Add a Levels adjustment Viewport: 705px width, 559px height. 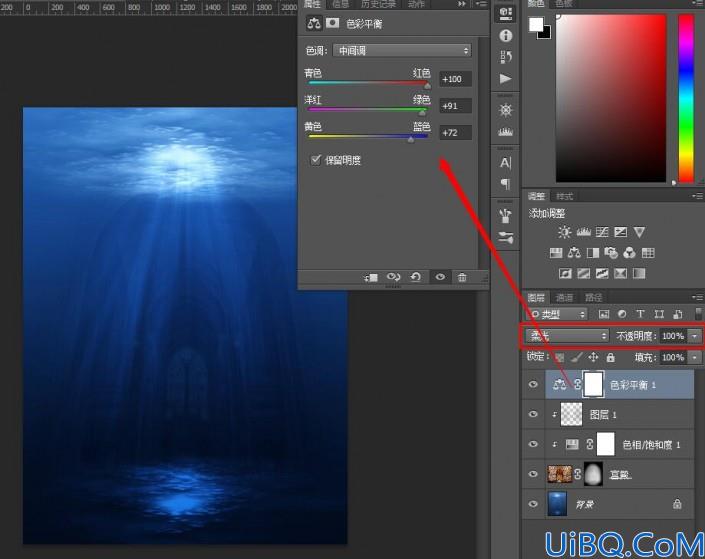click(584, 232)
